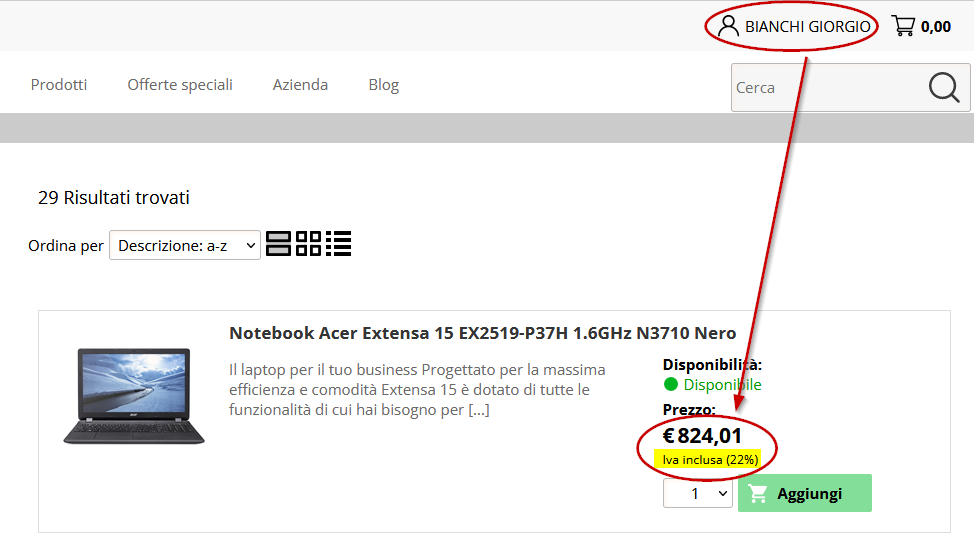
Task: Open the Offerte speciali menu item
Action: click(180, 84)
